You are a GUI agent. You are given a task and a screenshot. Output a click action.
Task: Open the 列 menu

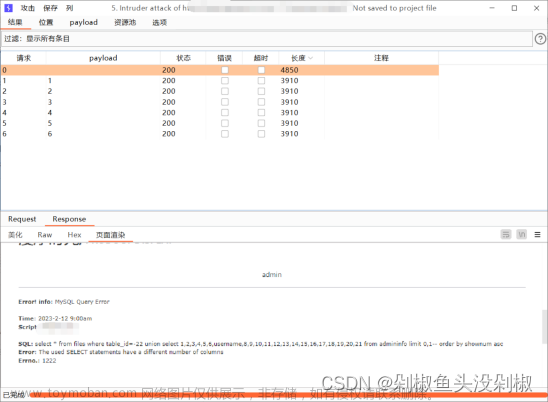(70, 8)
